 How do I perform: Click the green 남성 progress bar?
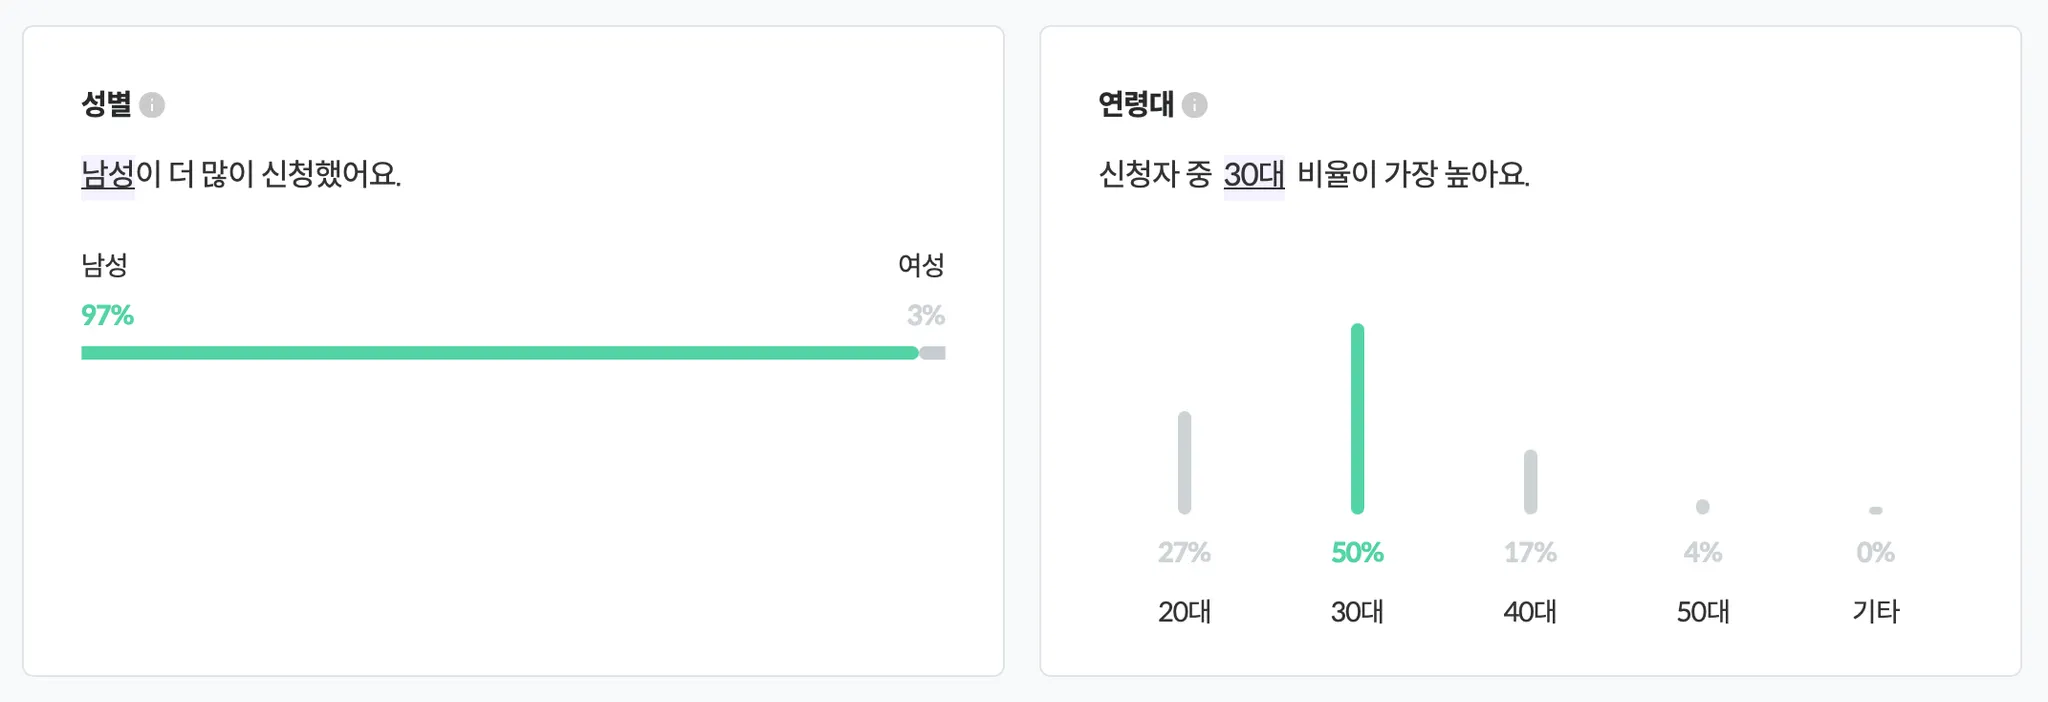(499, 353)
